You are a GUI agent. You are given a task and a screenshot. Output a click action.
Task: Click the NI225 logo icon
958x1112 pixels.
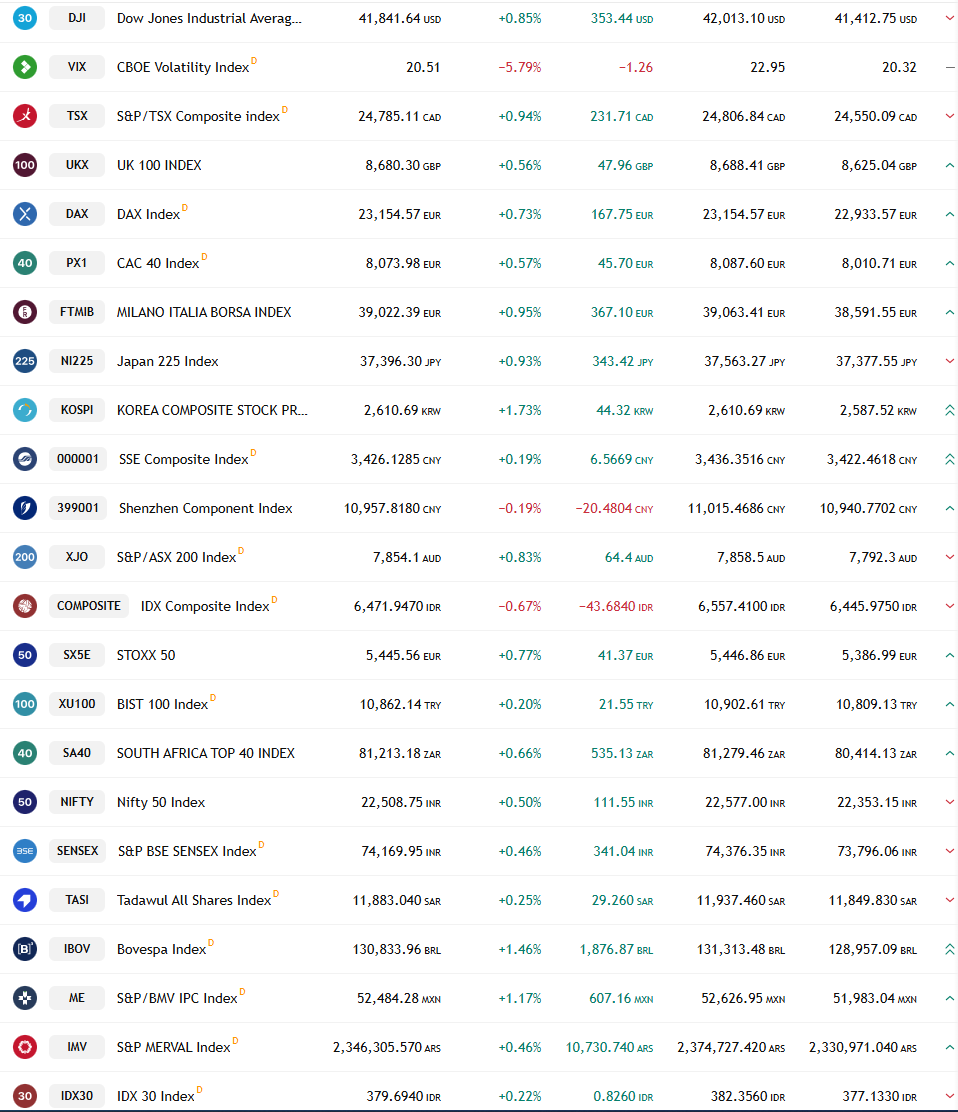25,361
